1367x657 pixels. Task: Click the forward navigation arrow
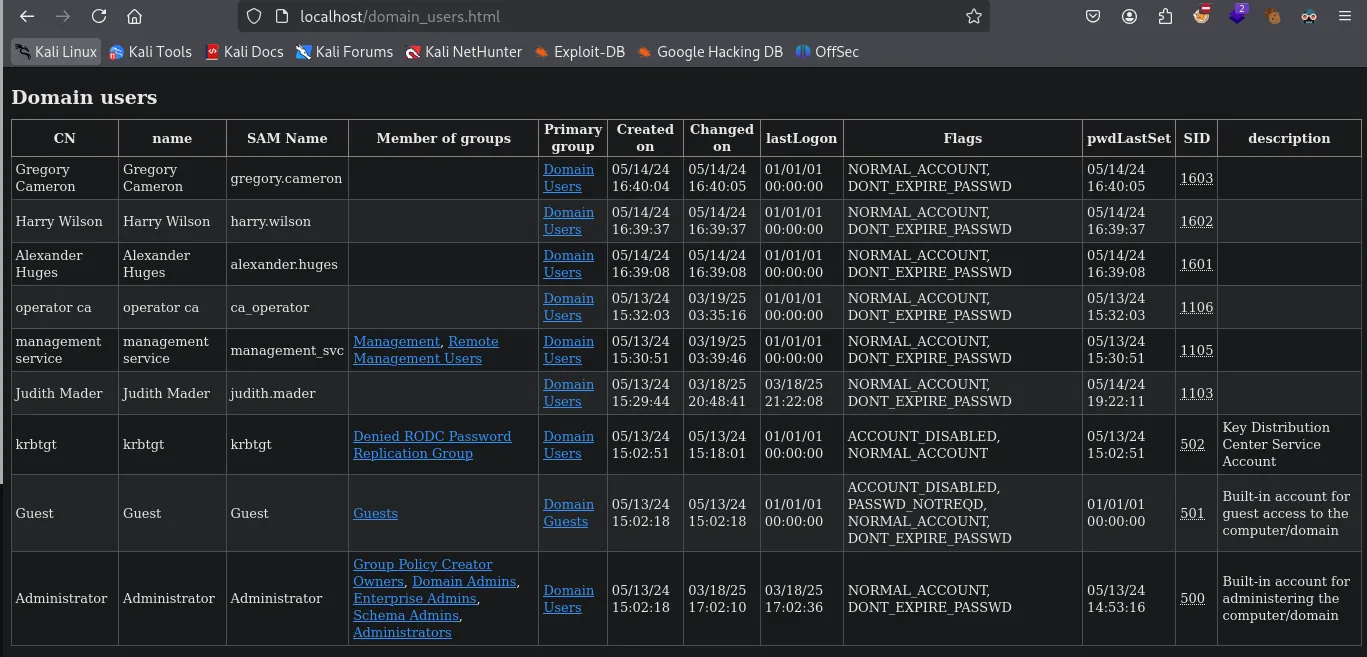point(63,16)
